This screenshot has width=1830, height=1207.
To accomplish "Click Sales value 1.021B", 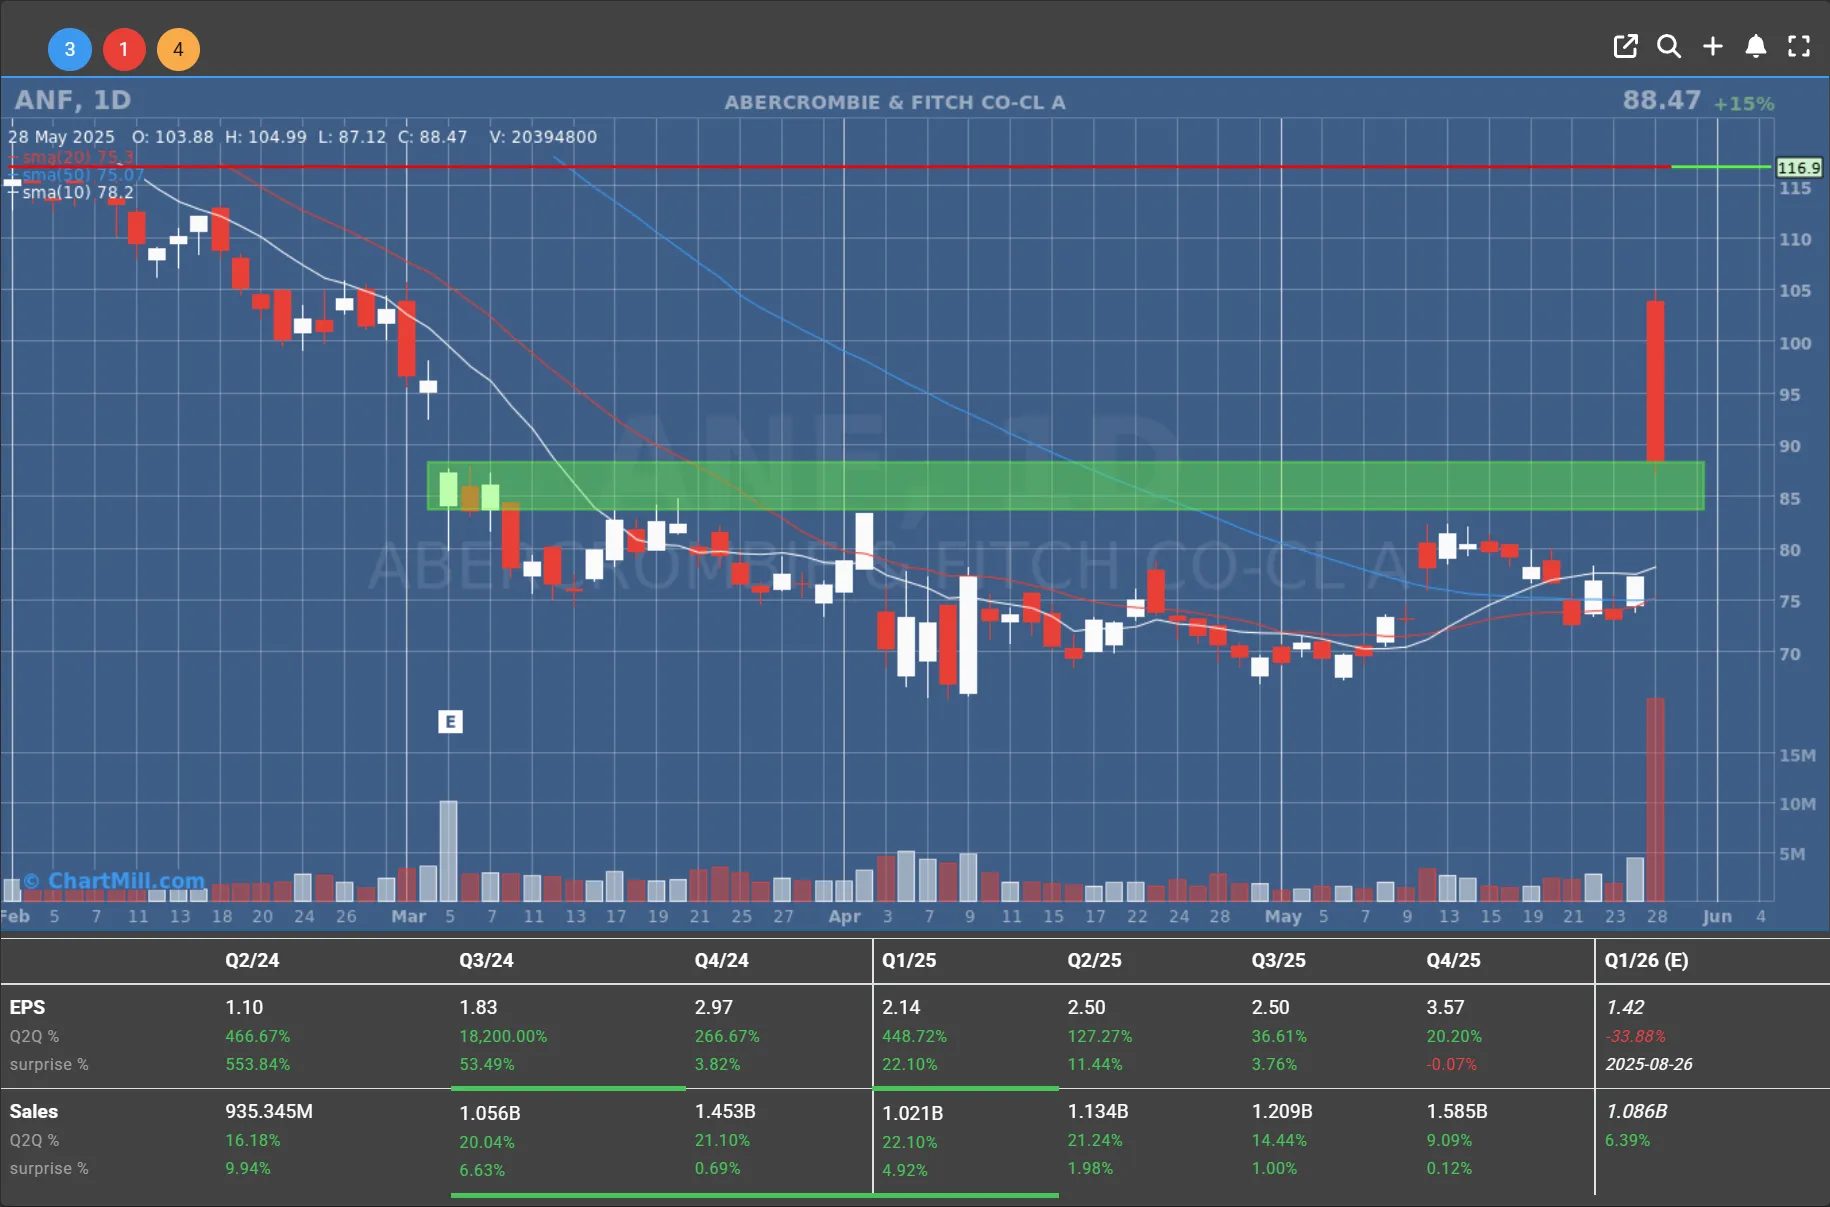I will tap(912, 1113).
